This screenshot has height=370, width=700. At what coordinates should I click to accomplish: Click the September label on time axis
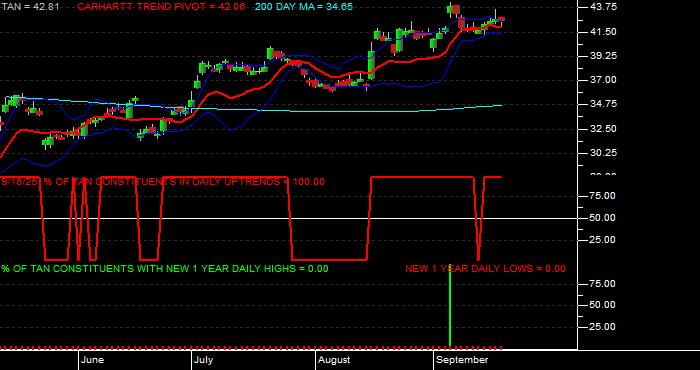tap(462, 360)
